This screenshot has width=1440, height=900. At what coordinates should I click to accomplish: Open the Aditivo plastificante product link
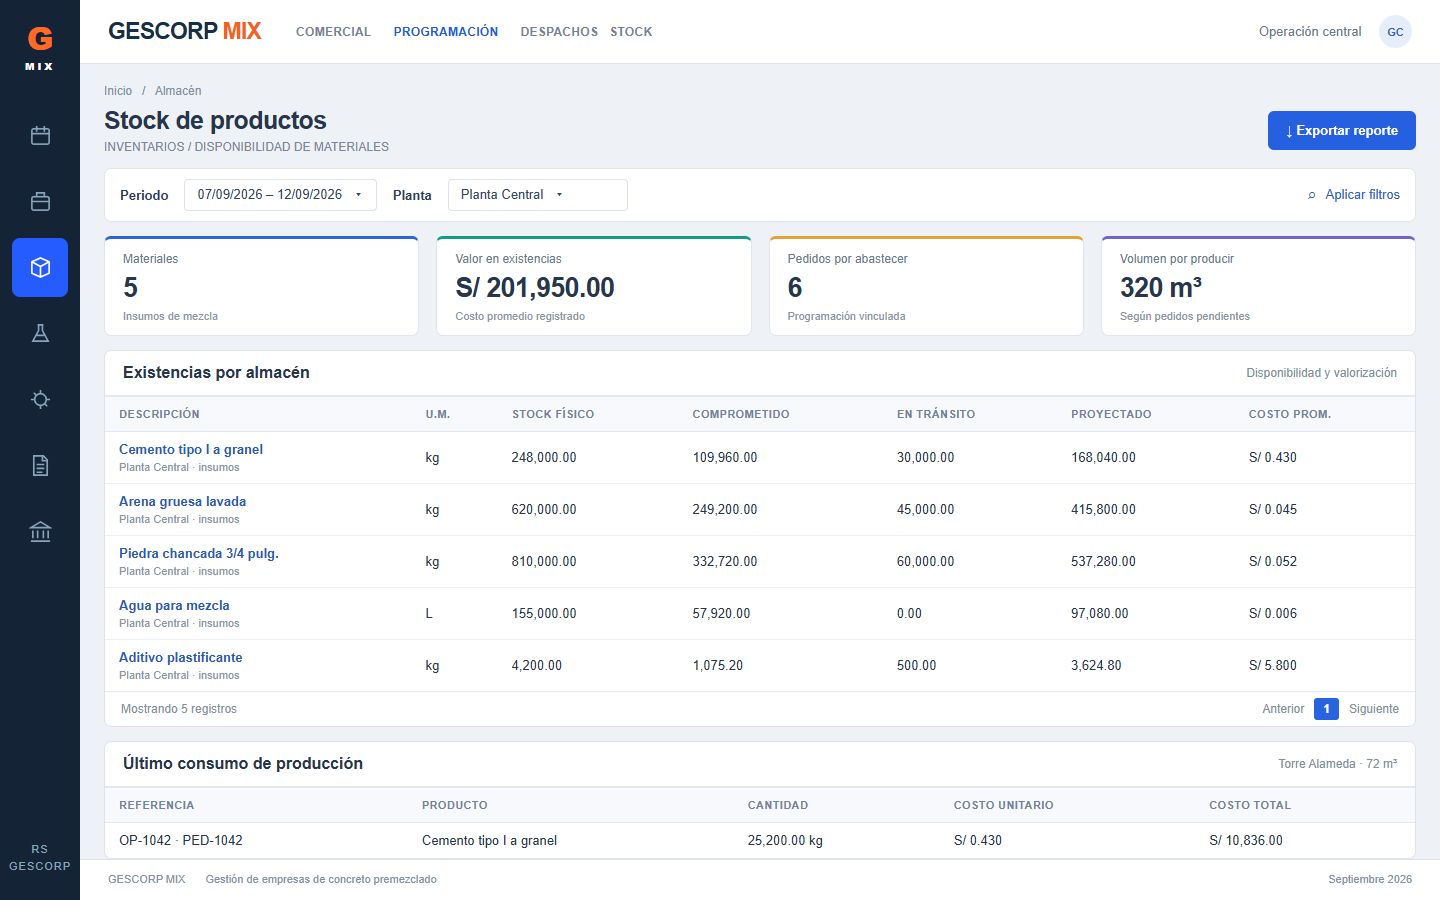point(181,658)
